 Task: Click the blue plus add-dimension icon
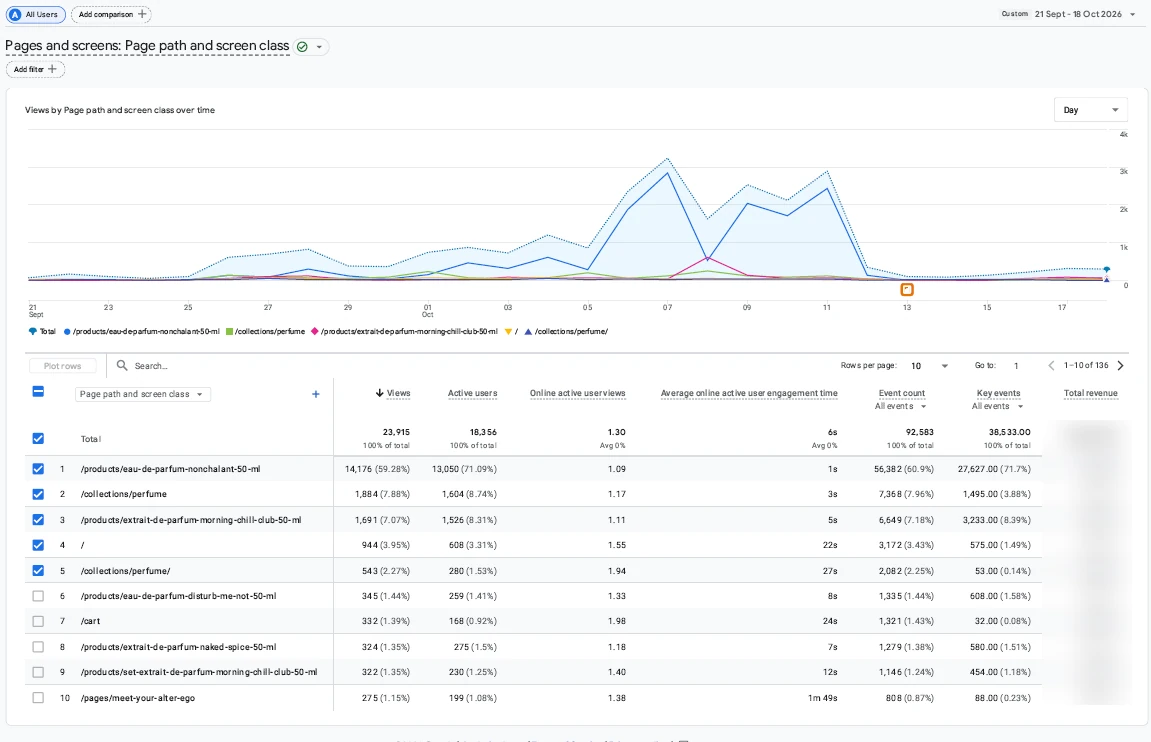(316, 394)
